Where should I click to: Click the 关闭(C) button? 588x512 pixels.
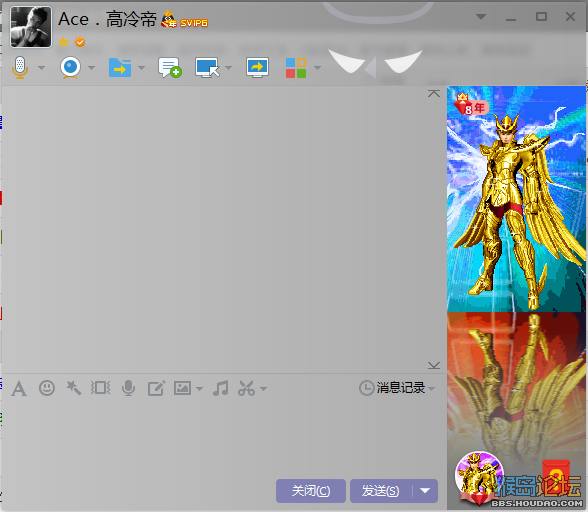click(x=311, y=491)
